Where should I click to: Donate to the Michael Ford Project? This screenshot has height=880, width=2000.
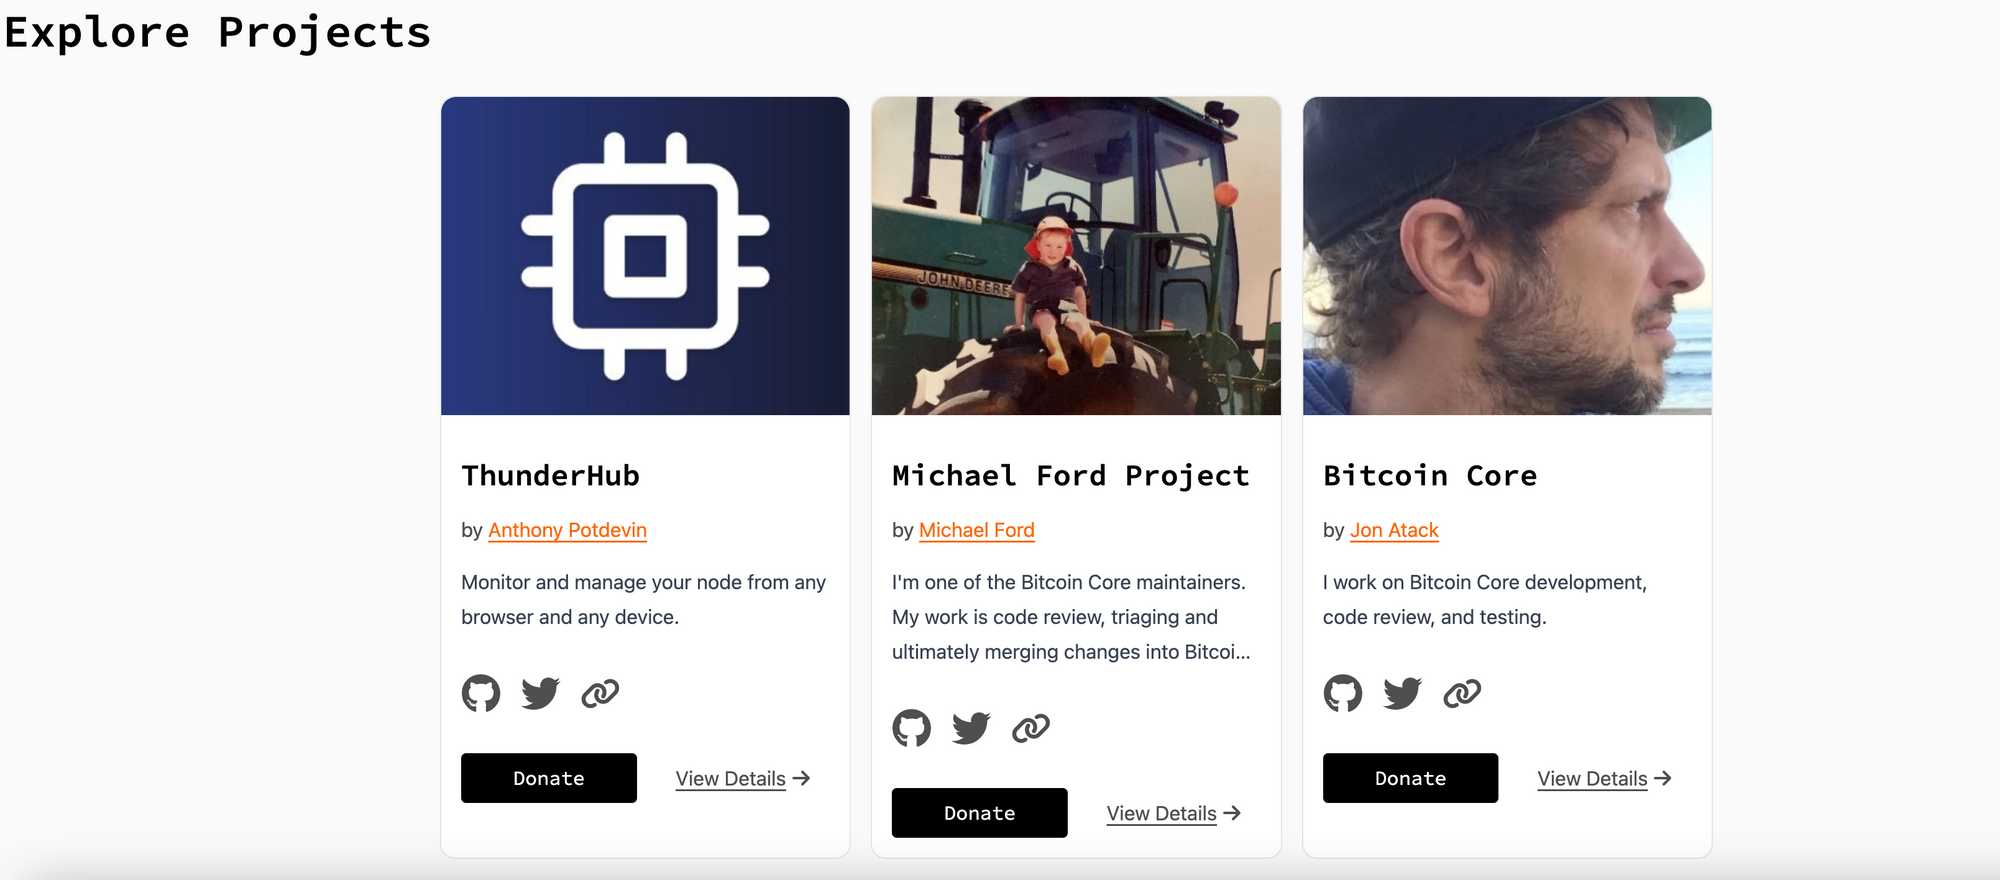pyautogui.click(x=980, y=813)
